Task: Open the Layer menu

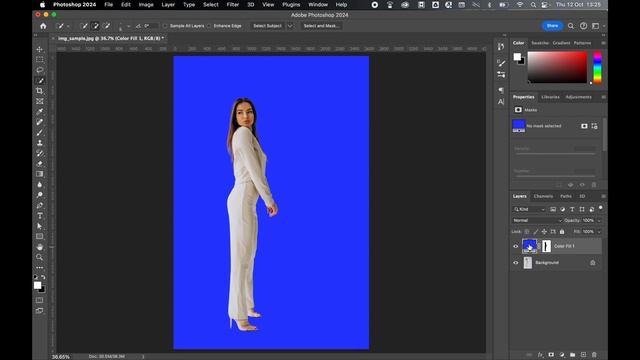Action: [168, 4]
